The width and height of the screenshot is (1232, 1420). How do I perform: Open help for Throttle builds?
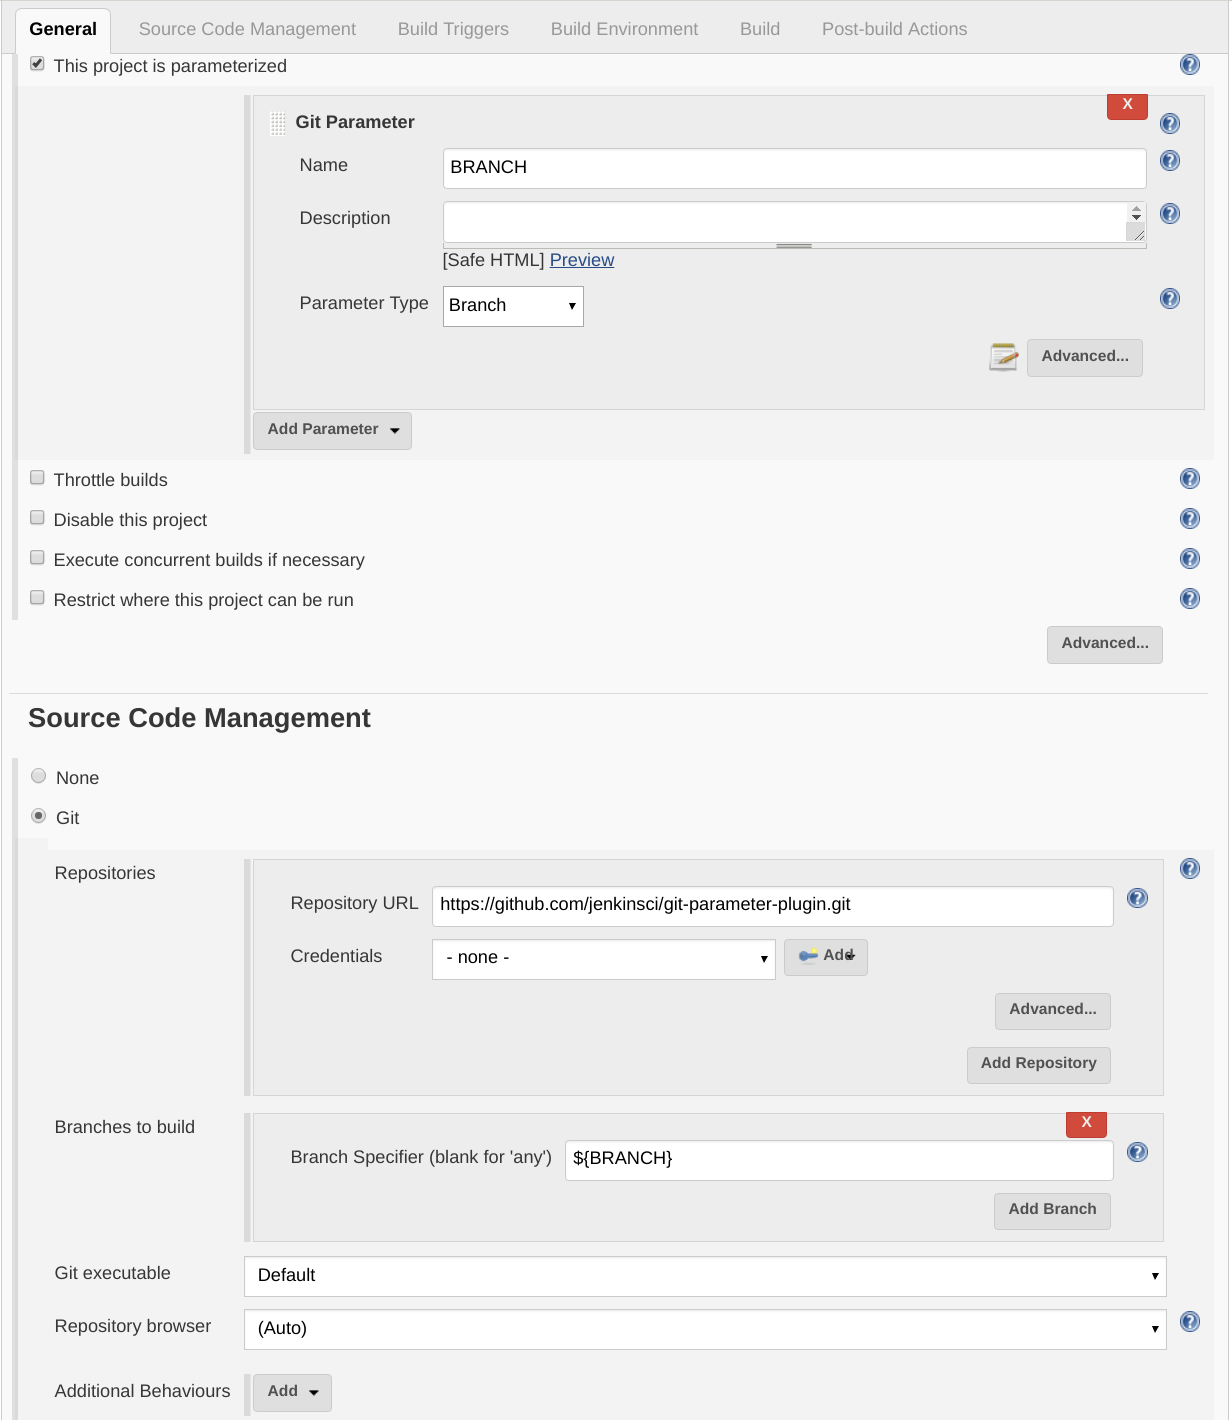(1190, 479)
